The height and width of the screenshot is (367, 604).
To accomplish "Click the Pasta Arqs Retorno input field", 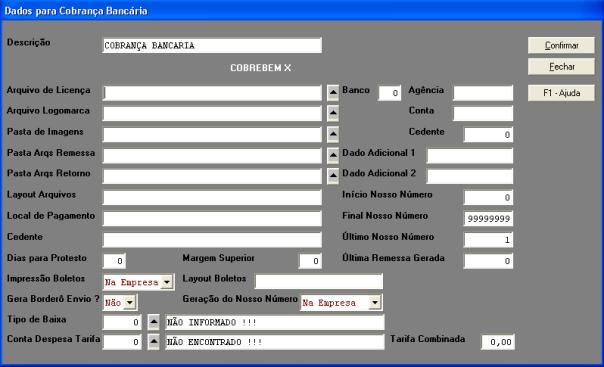I will (212, 176).
